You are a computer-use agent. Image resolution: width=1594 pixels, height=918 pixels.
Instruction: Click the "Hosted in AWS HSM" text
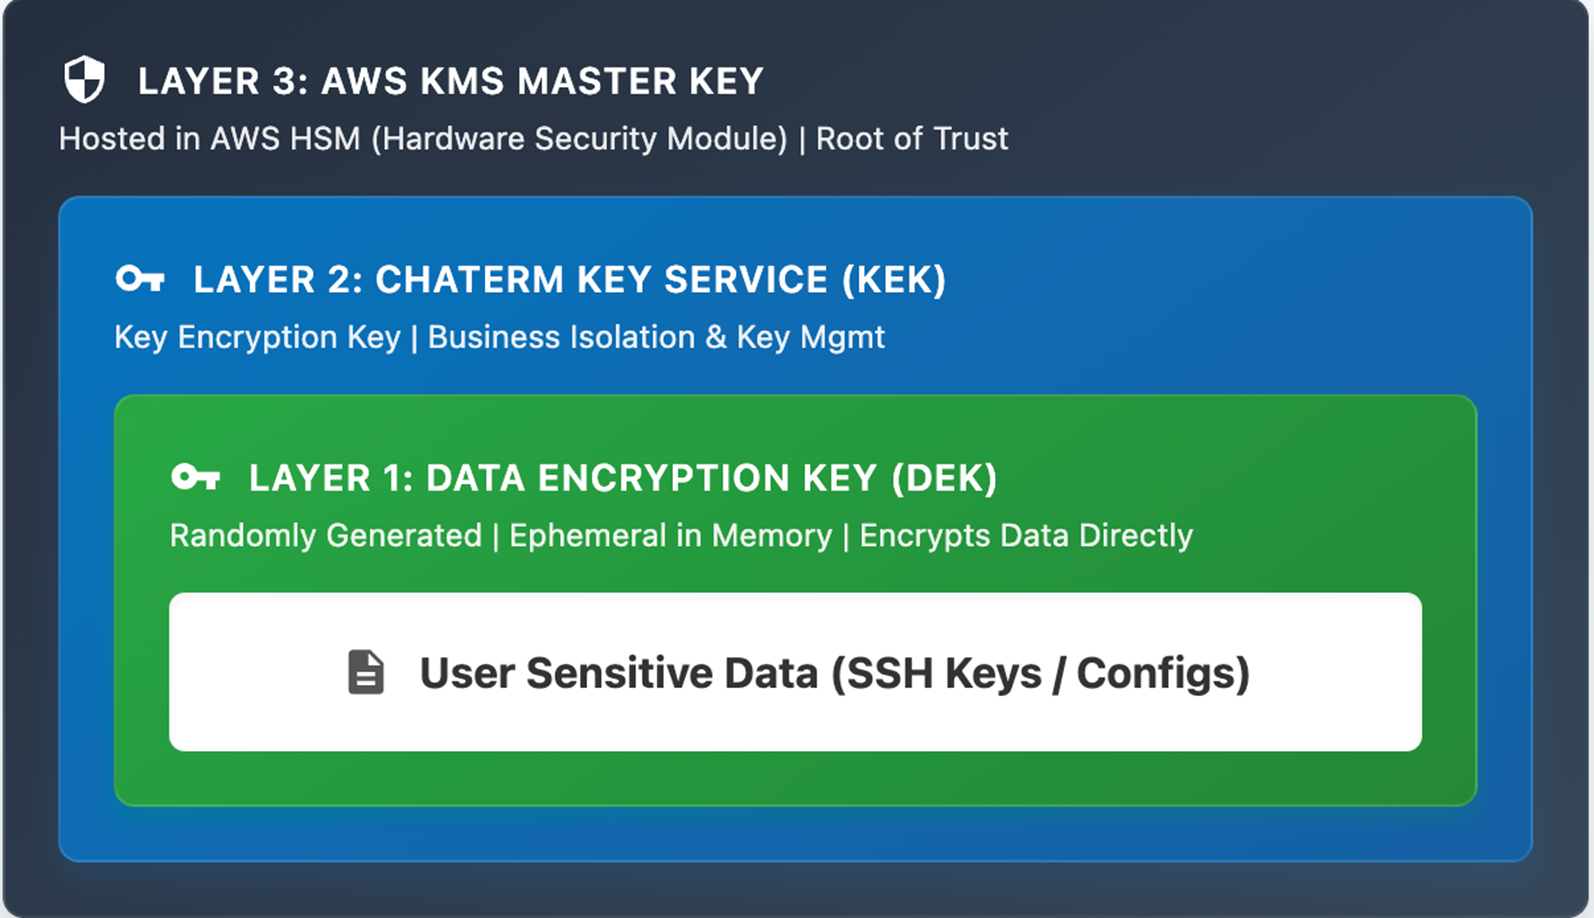209,138
